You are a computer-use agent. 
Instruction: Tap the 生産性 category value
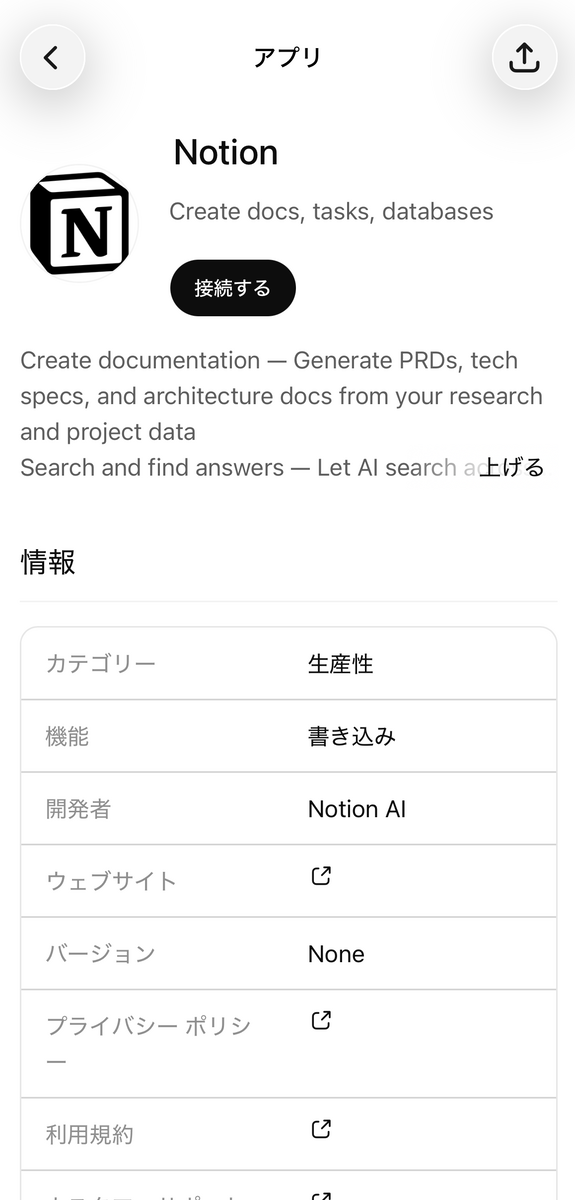(341, 663)
